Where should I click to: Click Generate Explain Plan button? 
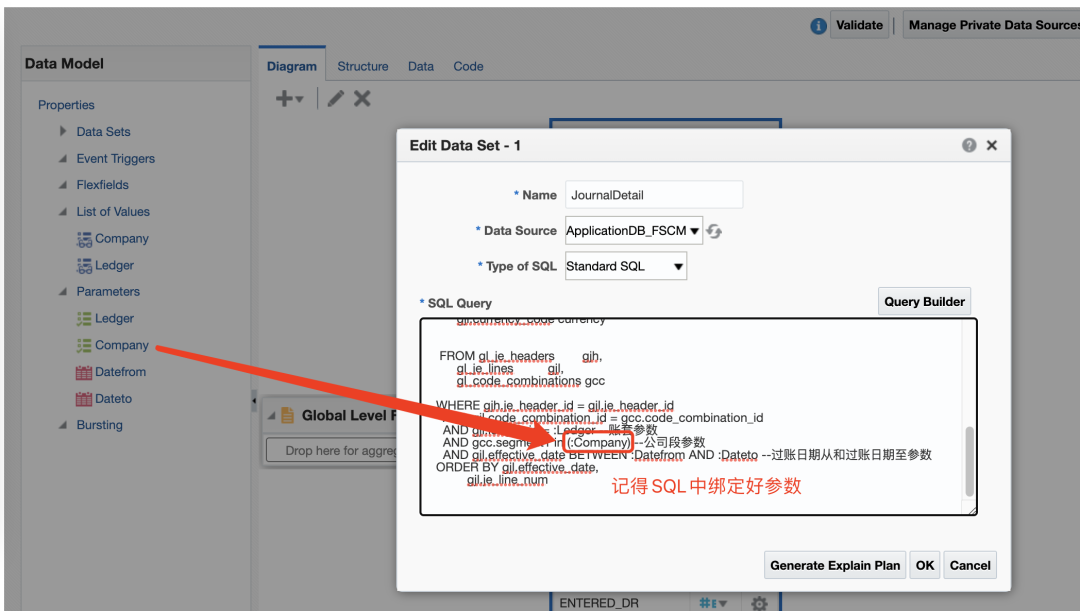click(835, 566)
